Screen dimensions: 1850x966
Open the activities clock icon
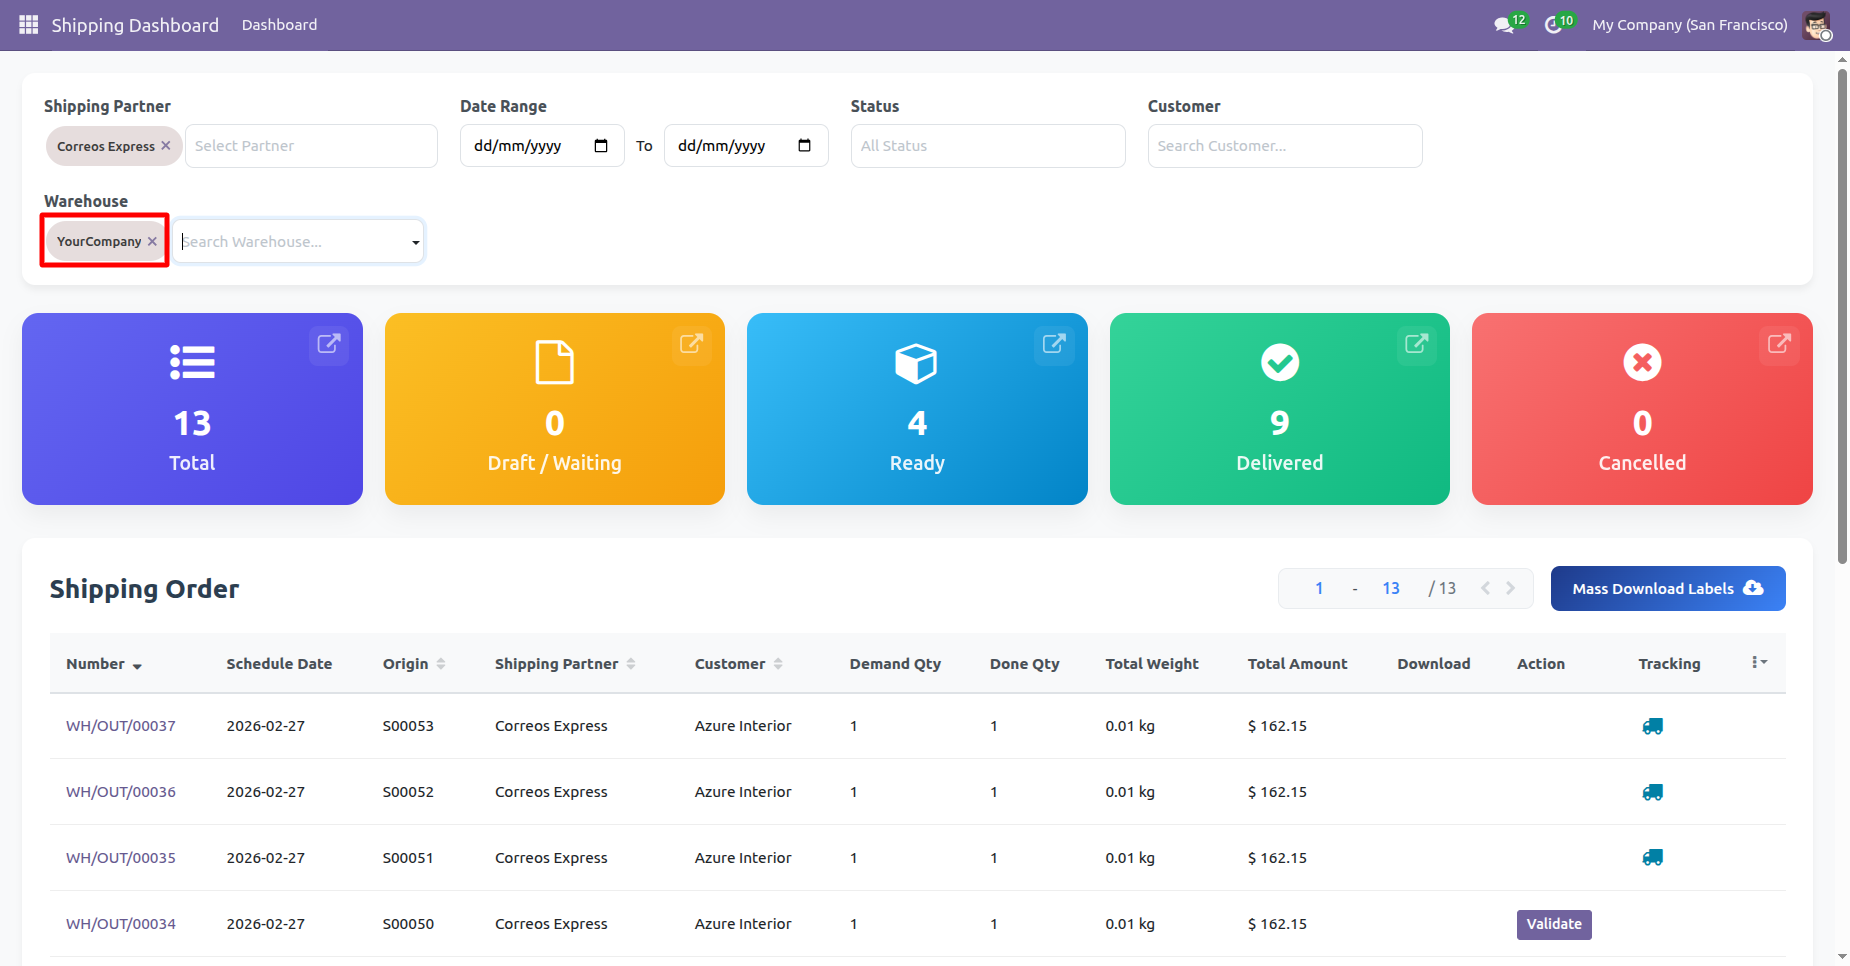tap(1553, 25)
